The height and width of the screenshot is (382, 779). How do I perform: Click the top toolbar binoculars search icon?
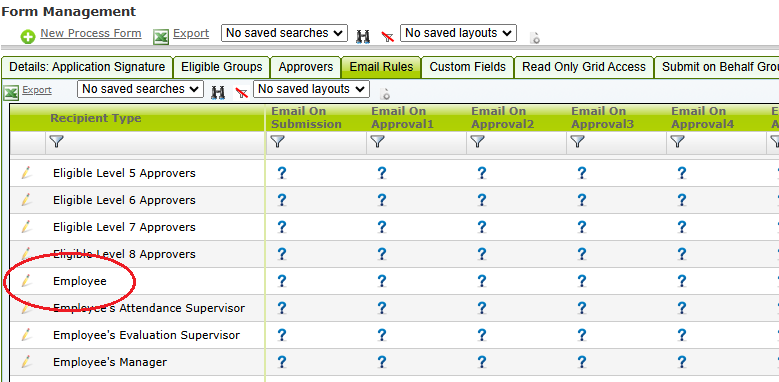363,36
